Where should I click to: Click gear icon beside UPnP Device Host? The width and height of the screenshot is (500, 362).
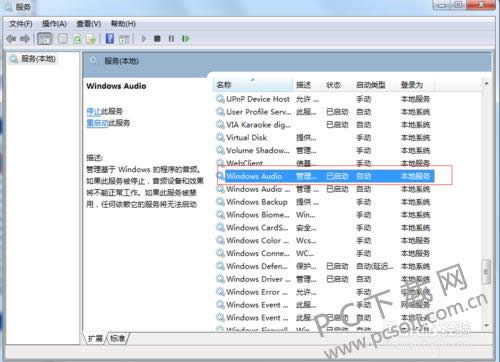(220, 99)
